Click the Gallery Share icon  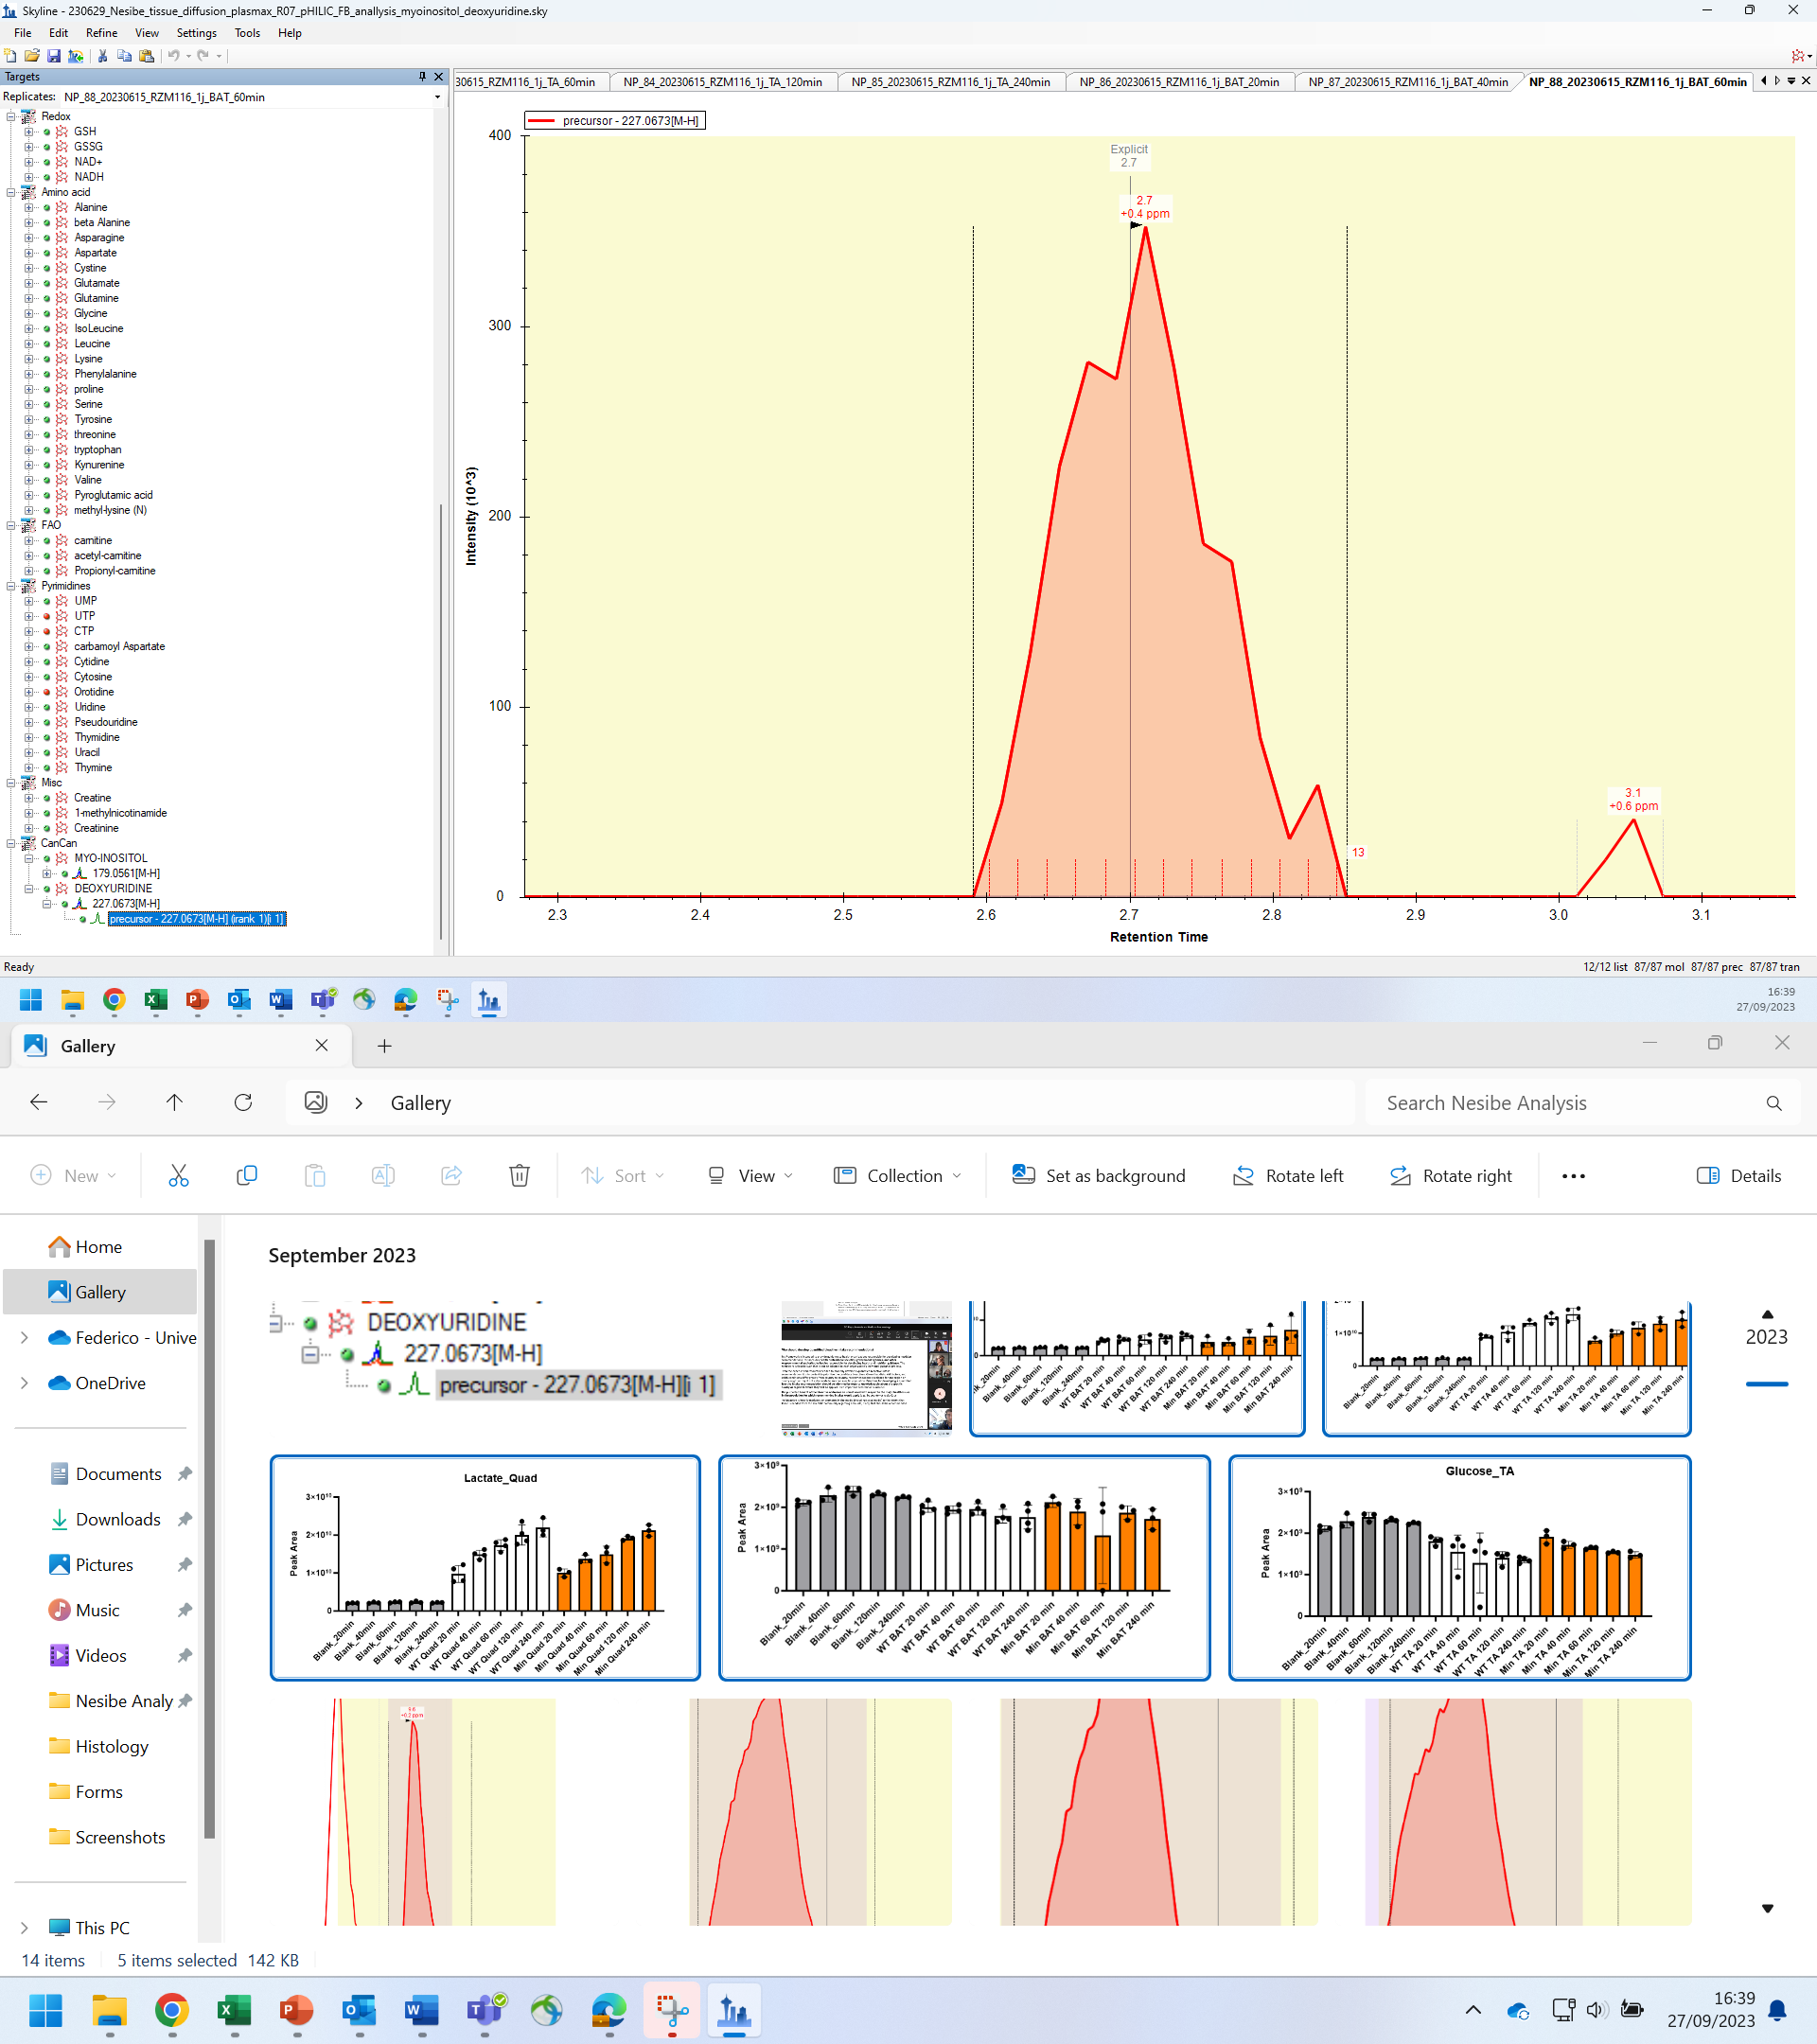(451, 1176)
